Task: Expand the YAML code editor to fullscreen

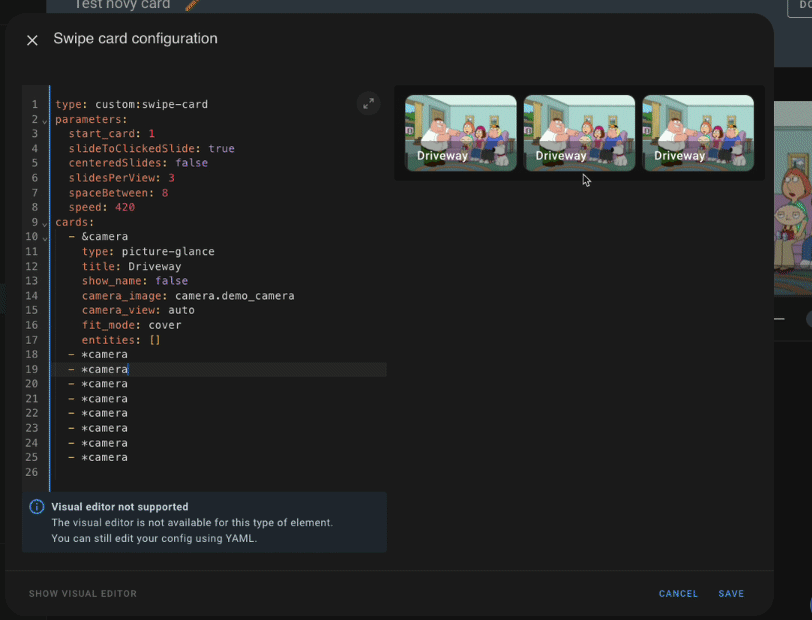Action: click(x=368, y=104)
